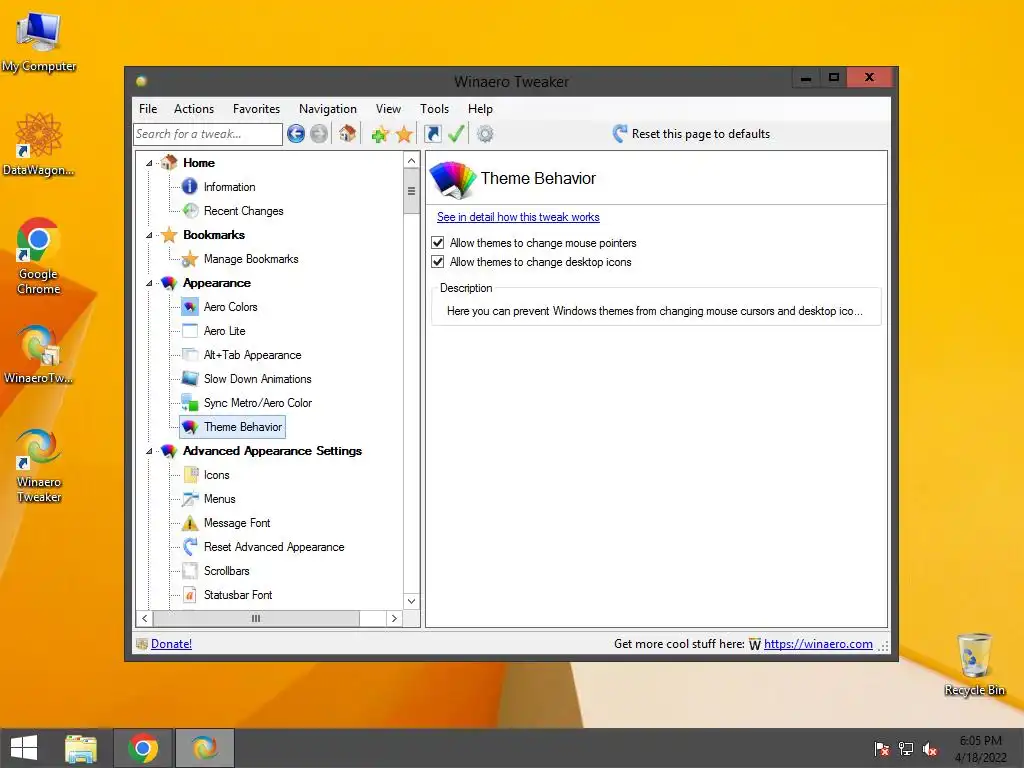Click the tree's horizontal scrollbar thumb

coord(256,618)
